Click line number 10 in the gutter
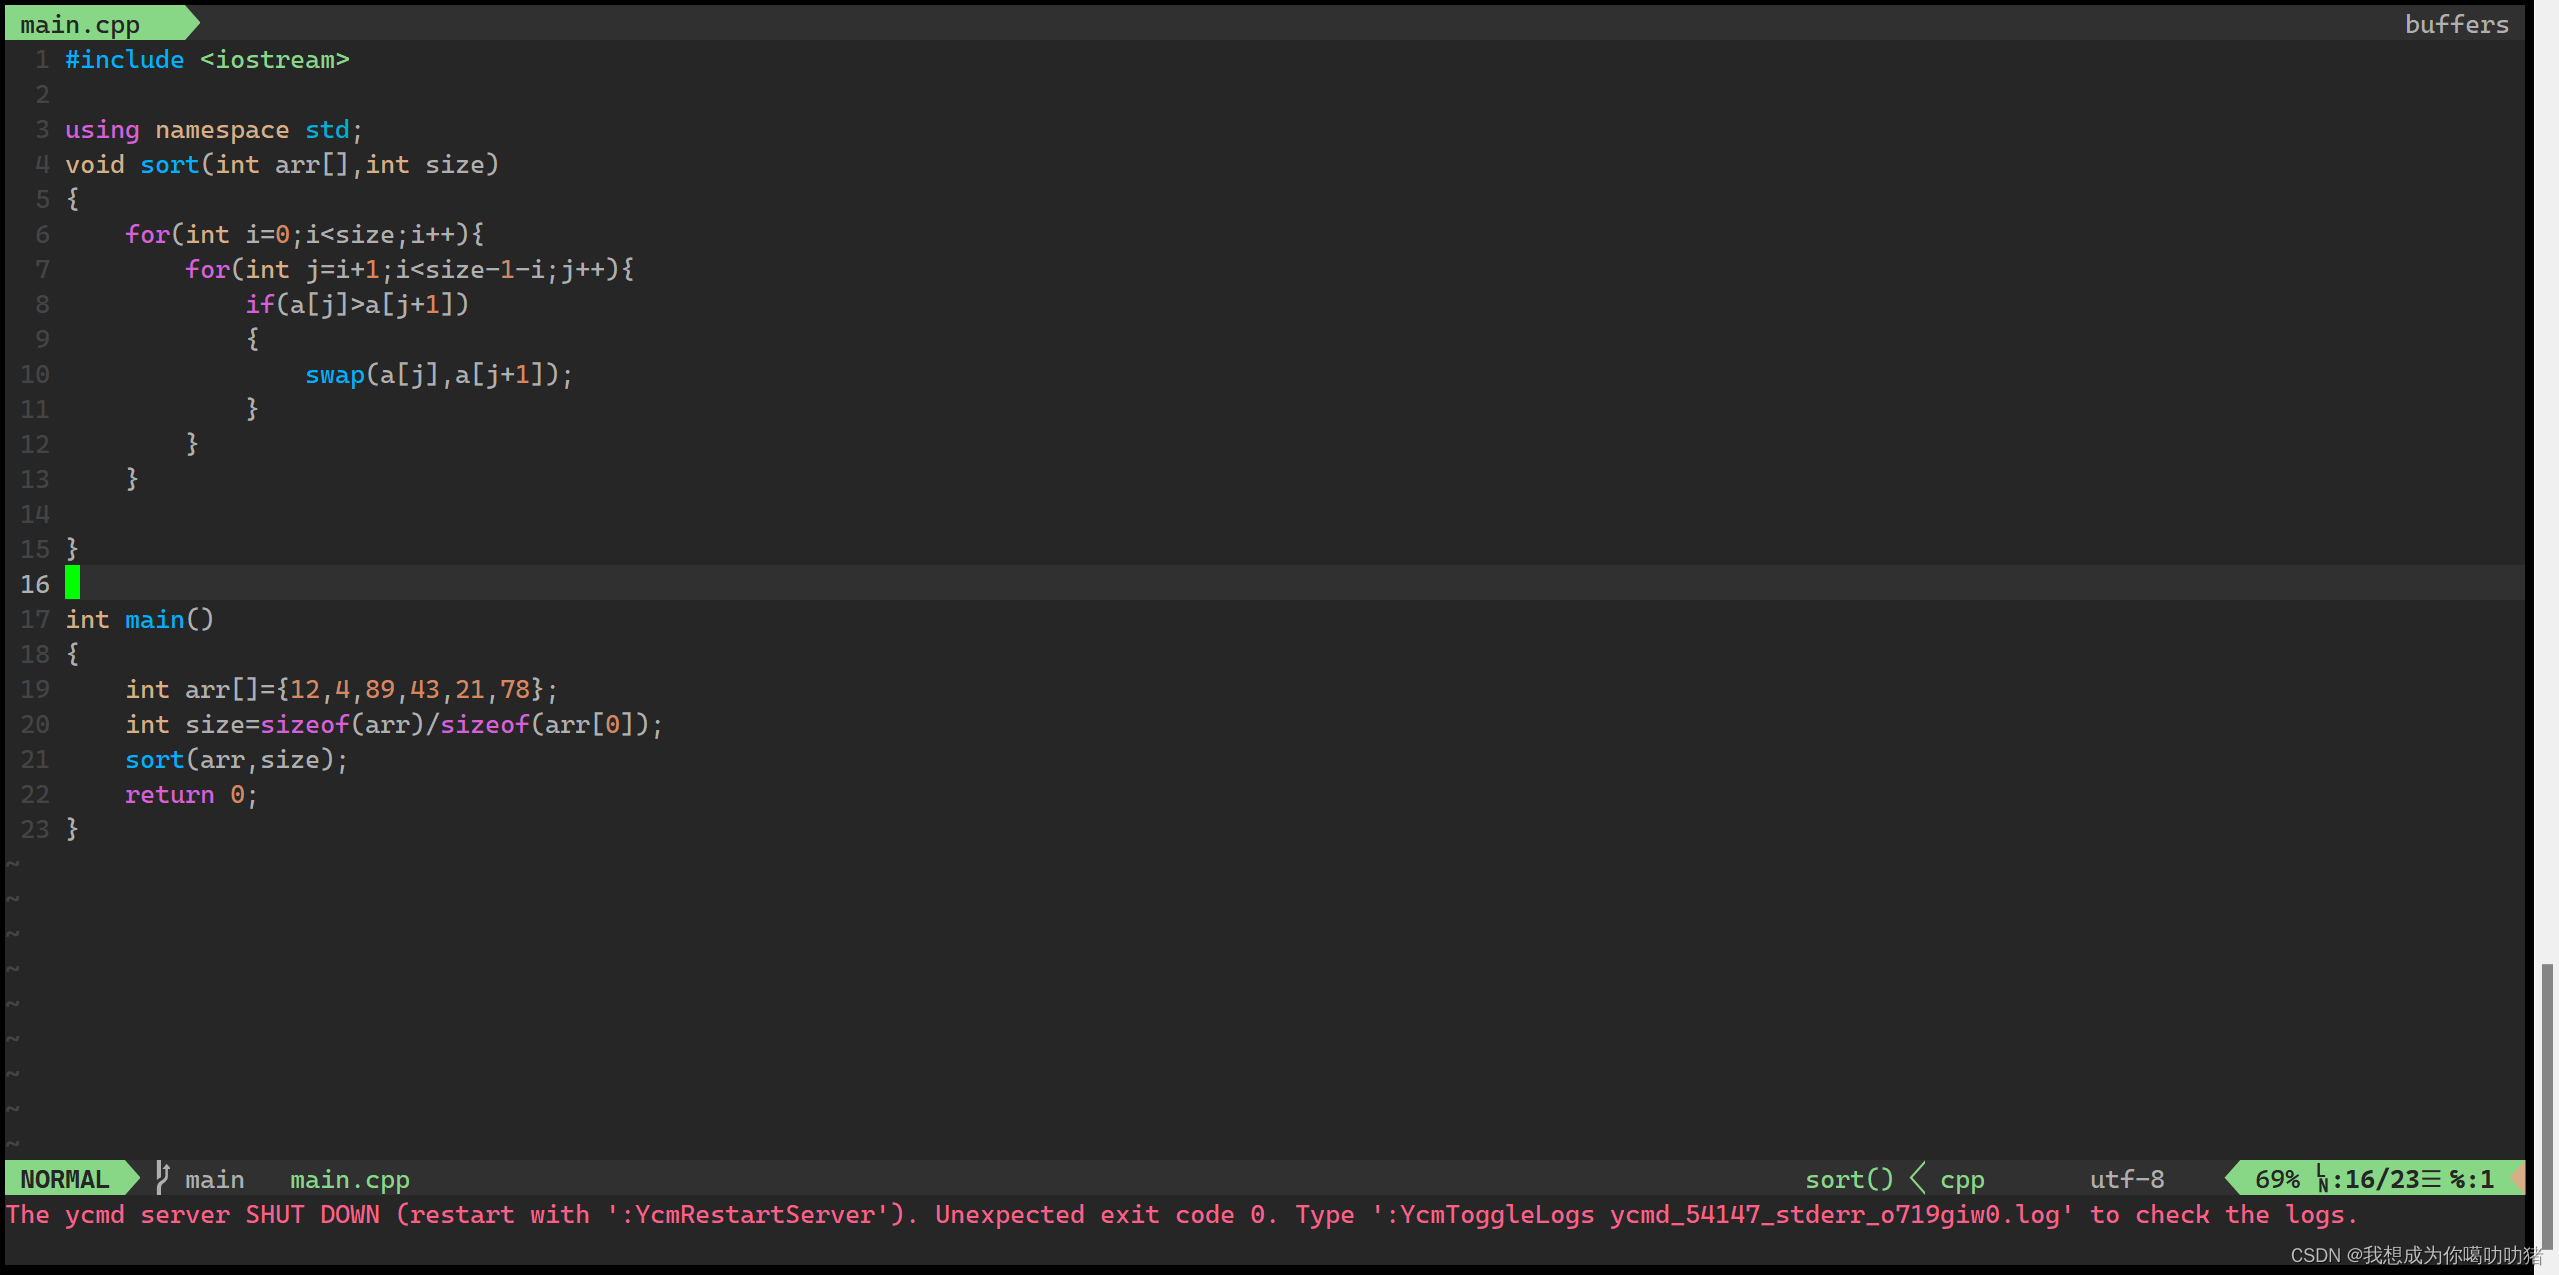The image size is (2559, 1275). [x=35, y=375]
